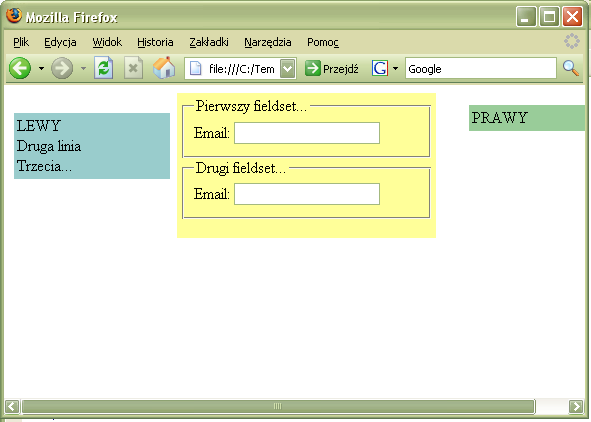Click the Przejdź go button
The width and height of the screenshot is (591, 422).
[x=332, y=69]
